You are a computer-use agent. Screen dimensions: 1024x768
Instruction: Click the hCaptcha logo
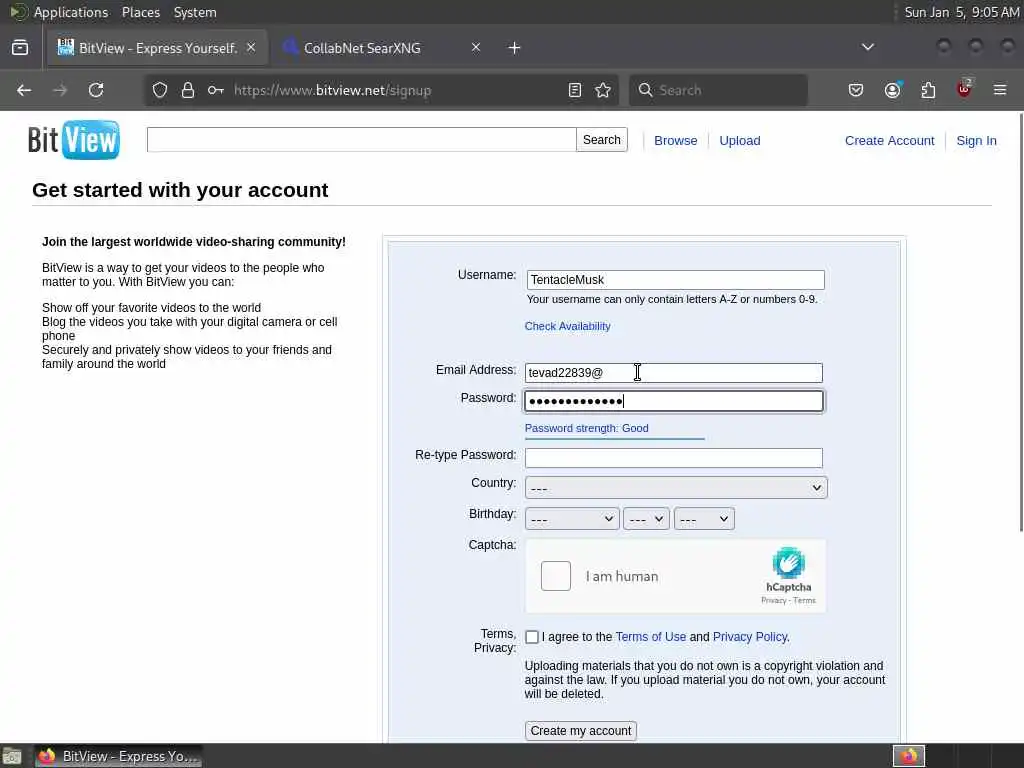(x=788, y=563)
